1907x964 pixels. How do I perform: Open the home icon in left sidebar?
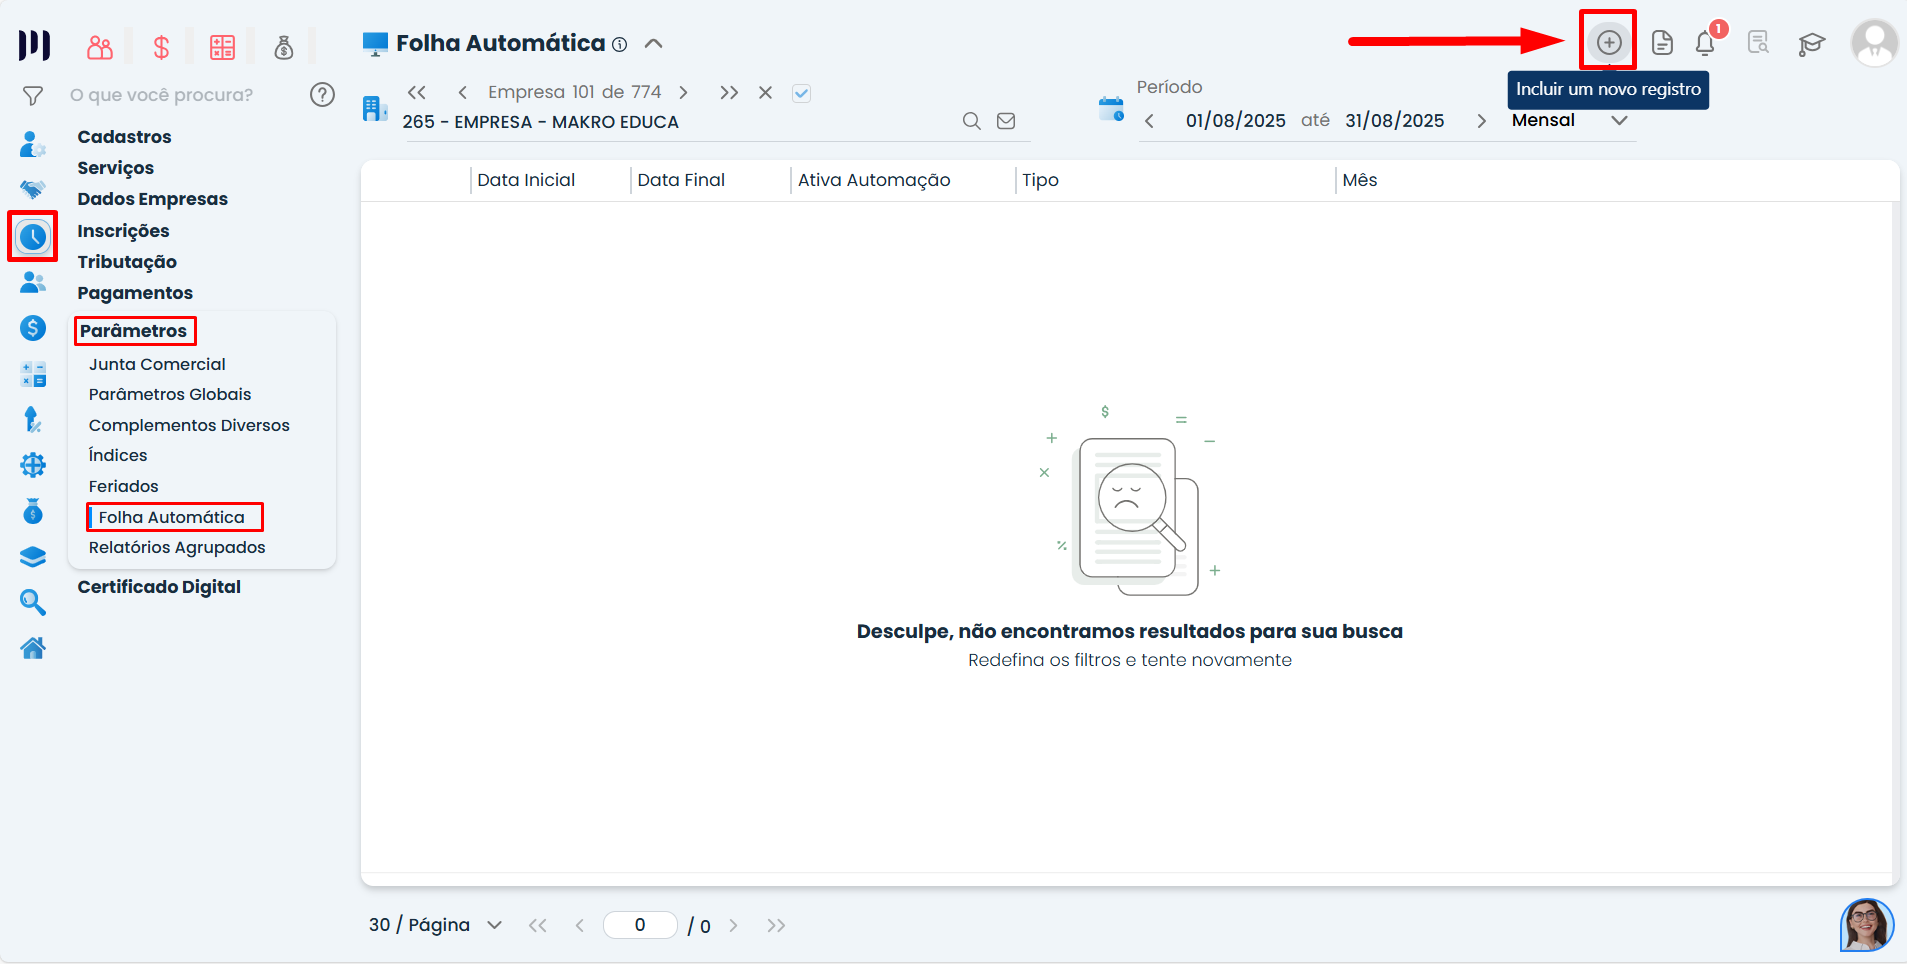33,648
